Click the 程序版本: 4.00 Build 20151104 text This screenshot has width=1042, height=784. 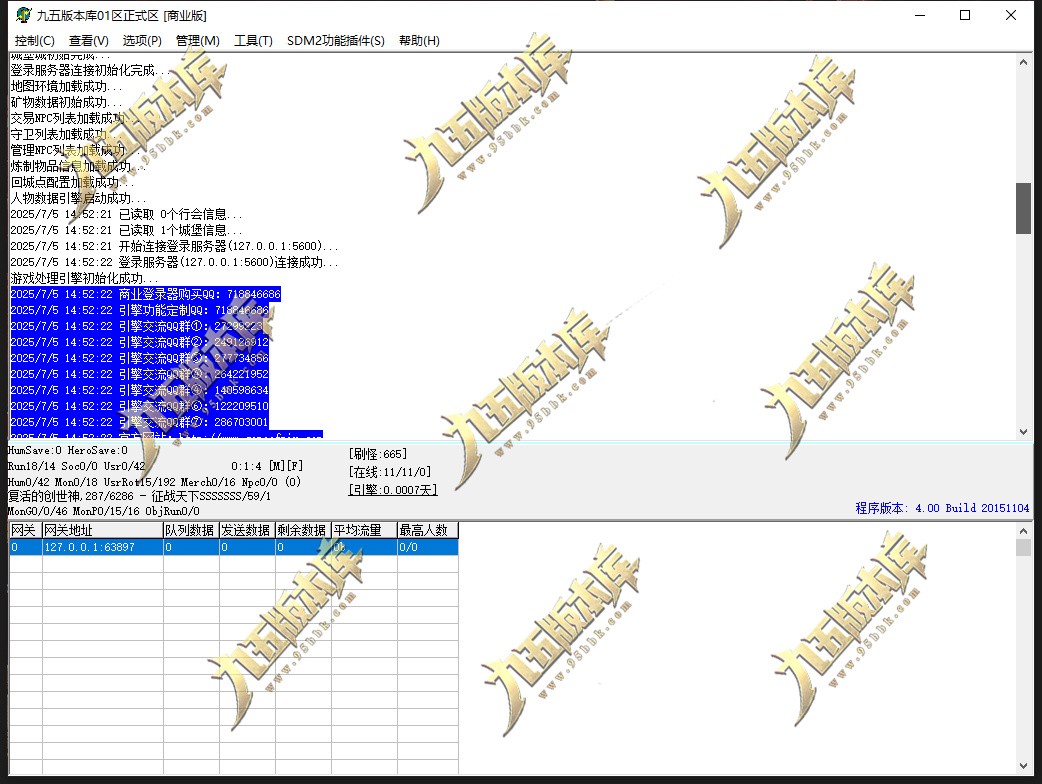click(x=942, y=508)
